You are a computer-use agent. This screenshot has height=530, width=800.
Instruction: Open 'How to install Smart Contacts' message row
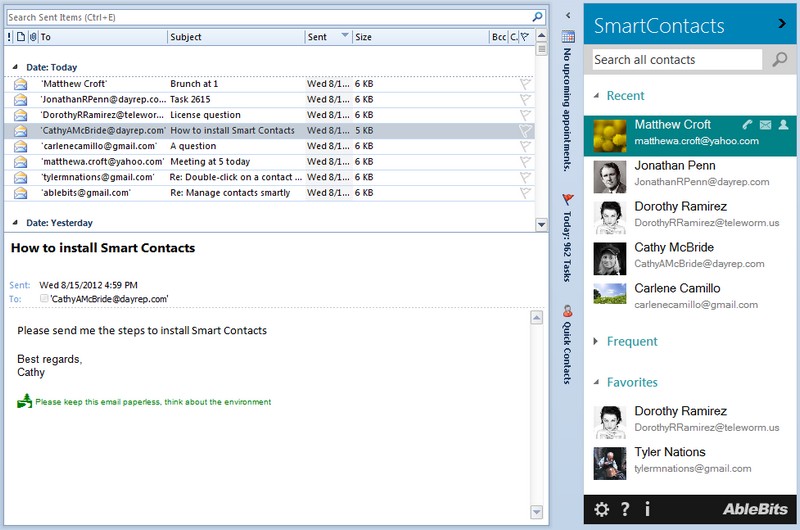click(269, 131)
